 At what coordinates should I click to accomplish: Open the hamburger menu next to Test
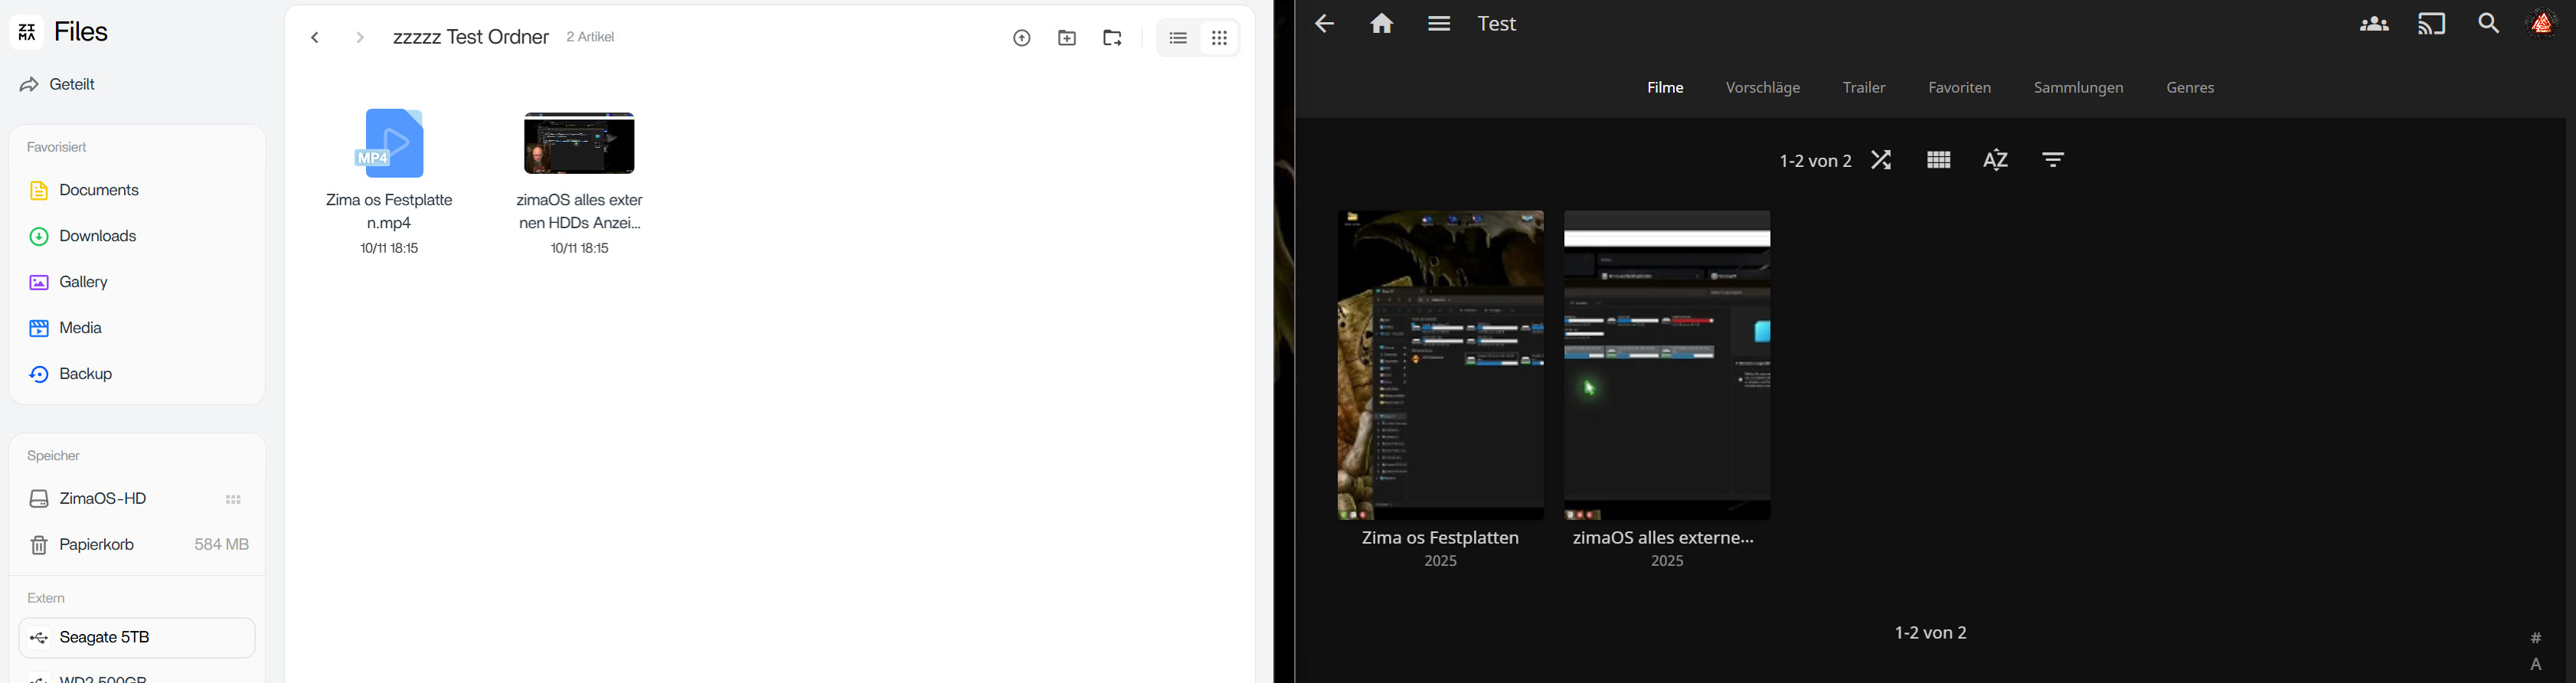pyautogui.click(x=1439, y=24)
